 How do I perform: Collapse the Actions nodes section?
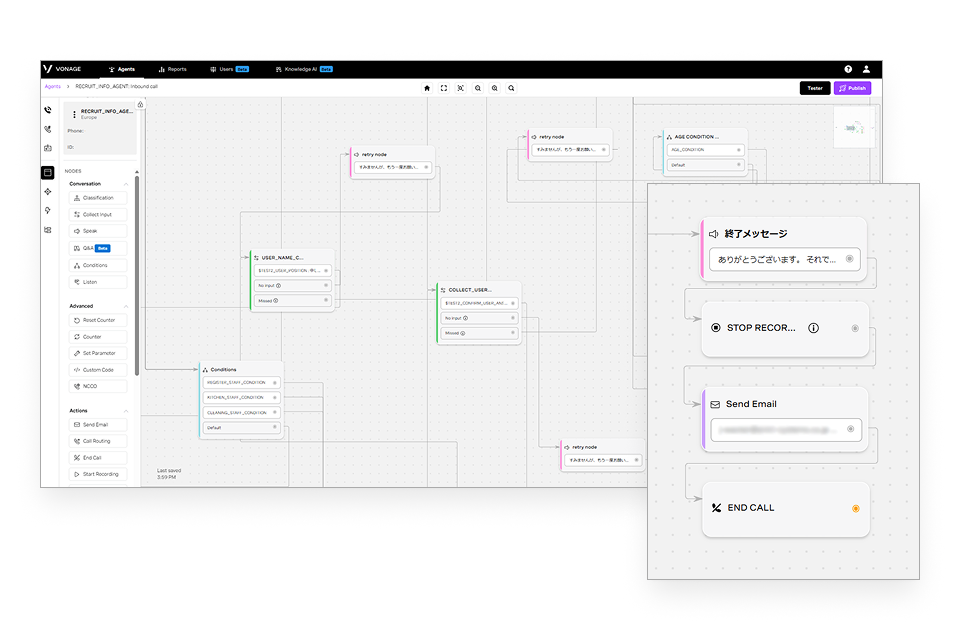pyautogui.click(x=126, y=411)
